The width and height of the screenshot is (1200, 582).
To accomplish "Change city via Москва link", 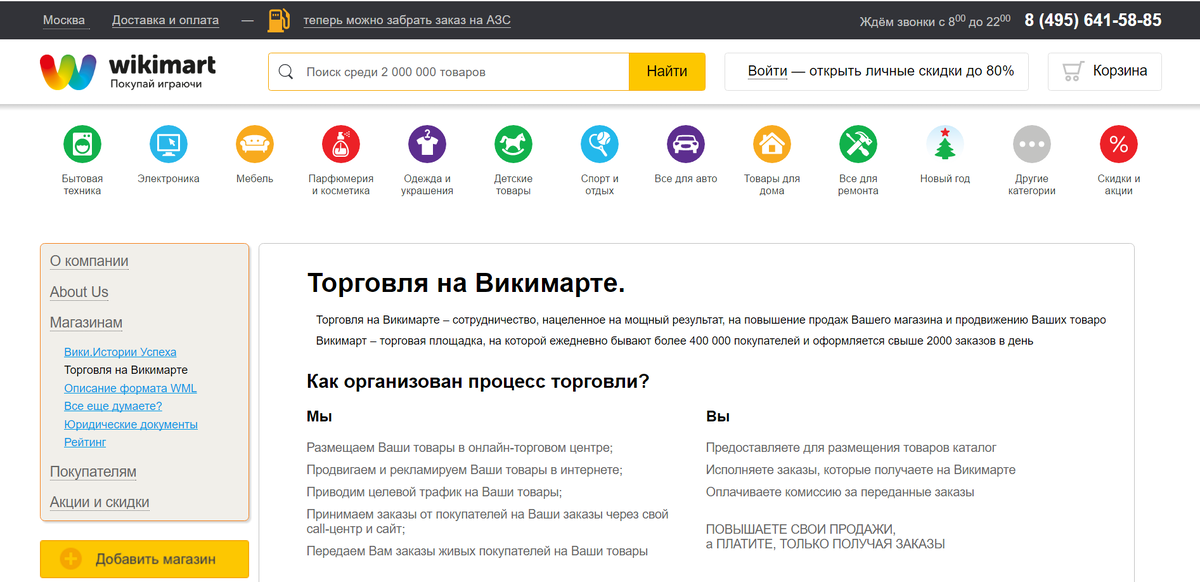I will [64, 20].
